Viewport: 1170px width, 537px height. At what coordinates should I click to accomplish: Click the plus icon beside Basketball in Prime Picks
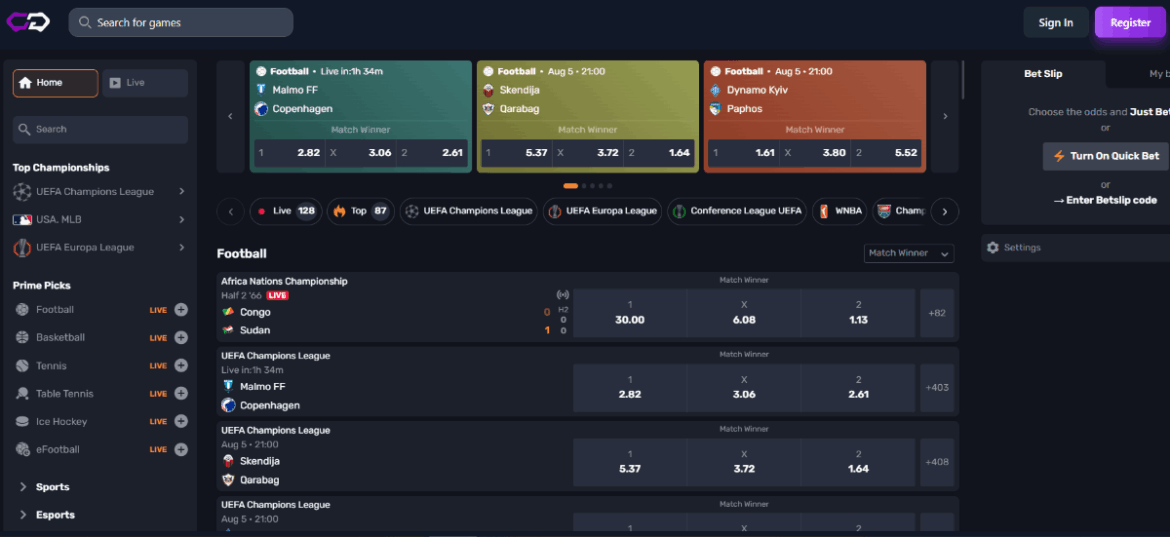coord(181,337)
